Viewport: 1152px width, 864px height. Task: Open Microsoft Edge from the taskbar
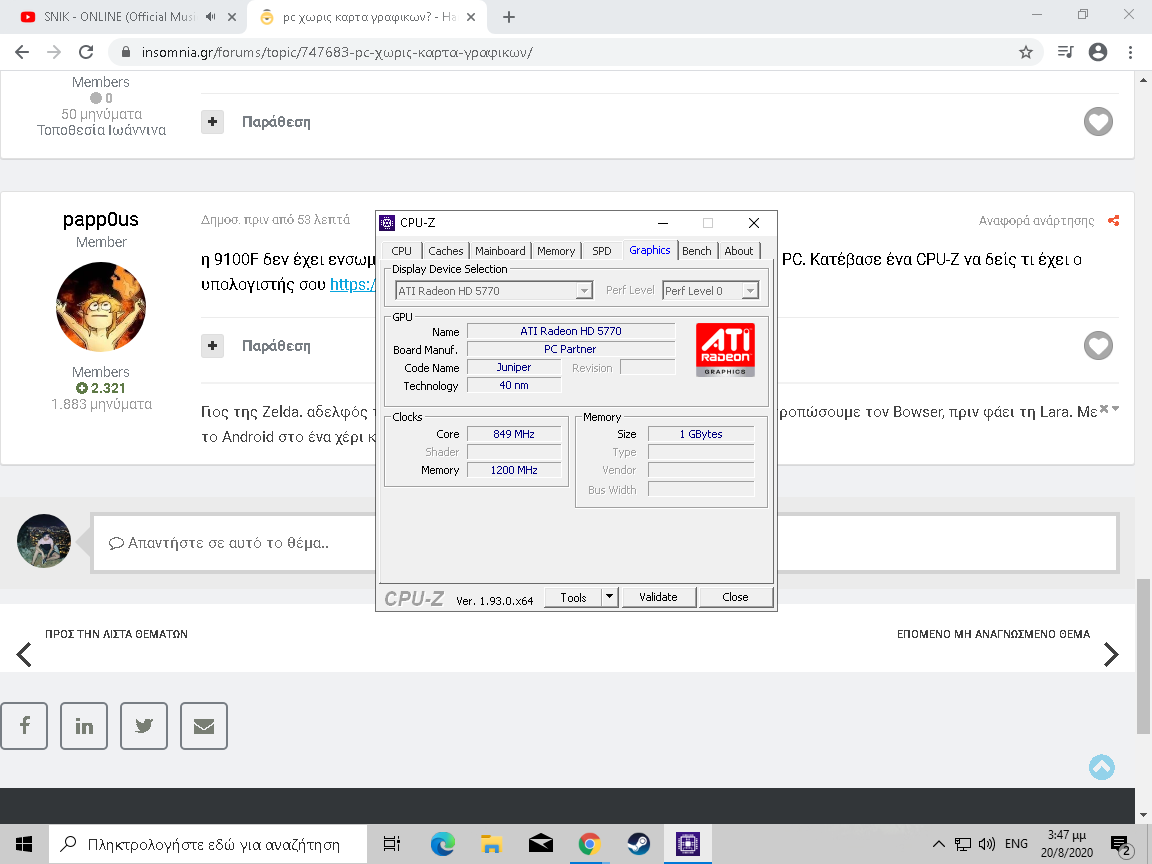[442, 843]
